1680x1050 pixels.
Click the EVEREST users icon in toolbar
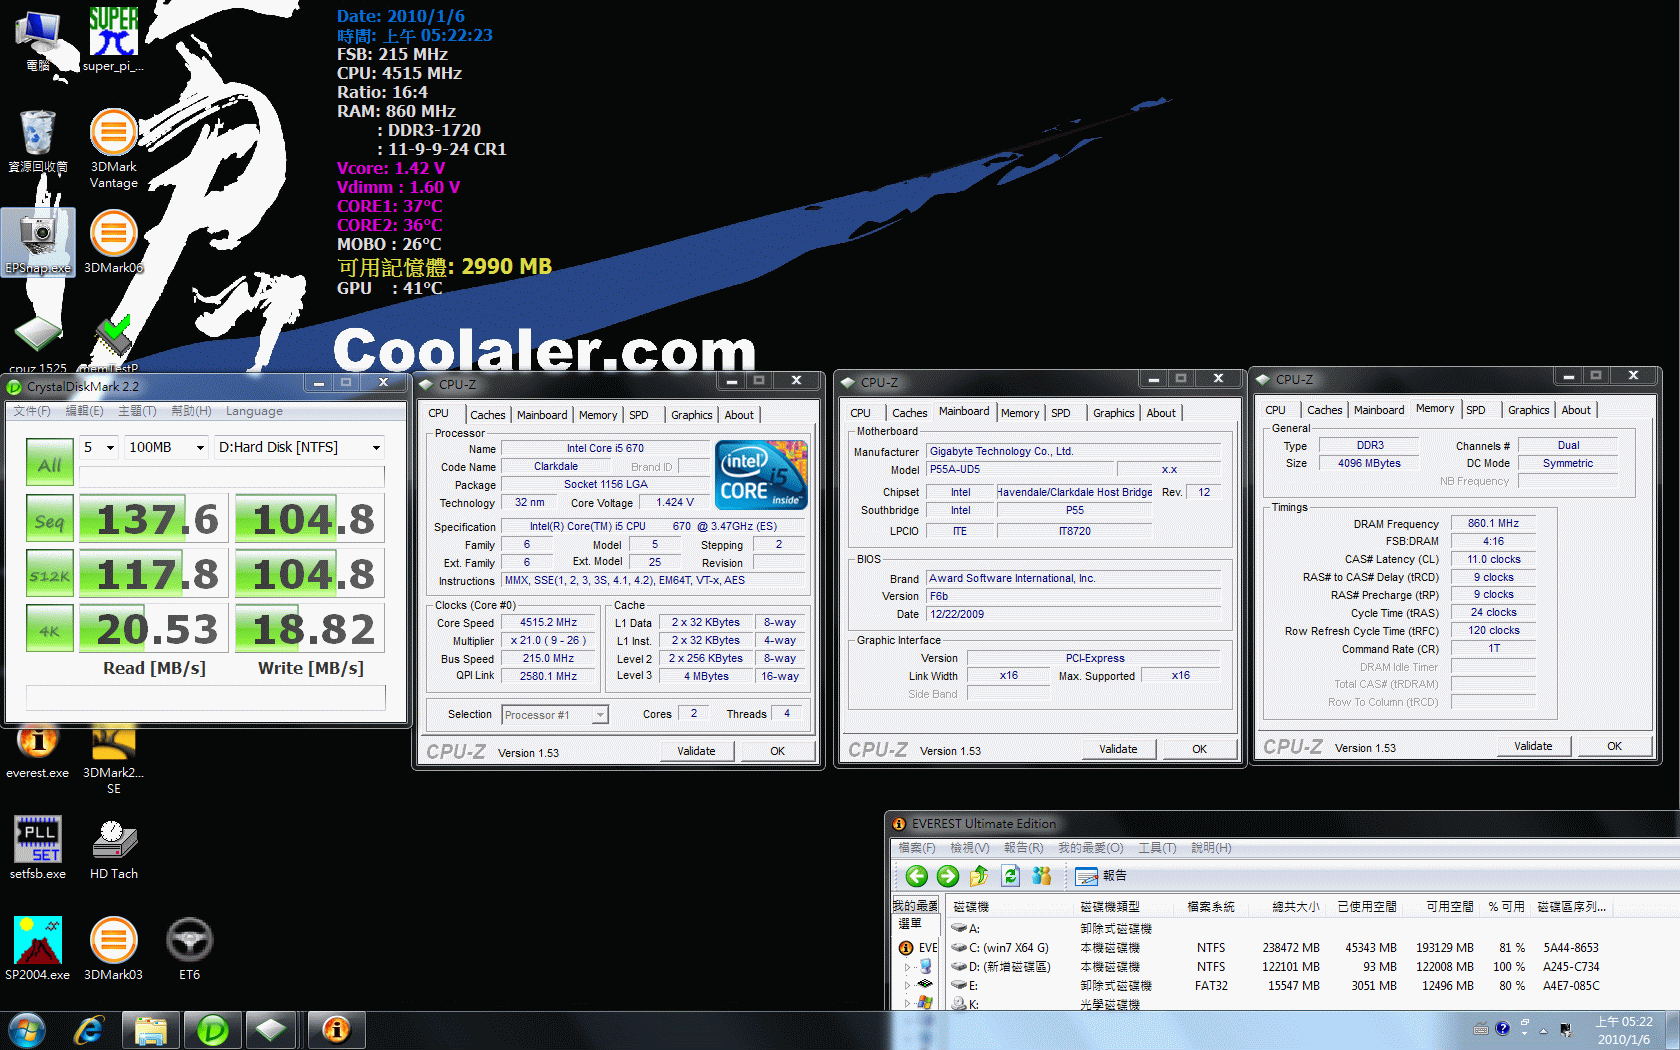1041,876
